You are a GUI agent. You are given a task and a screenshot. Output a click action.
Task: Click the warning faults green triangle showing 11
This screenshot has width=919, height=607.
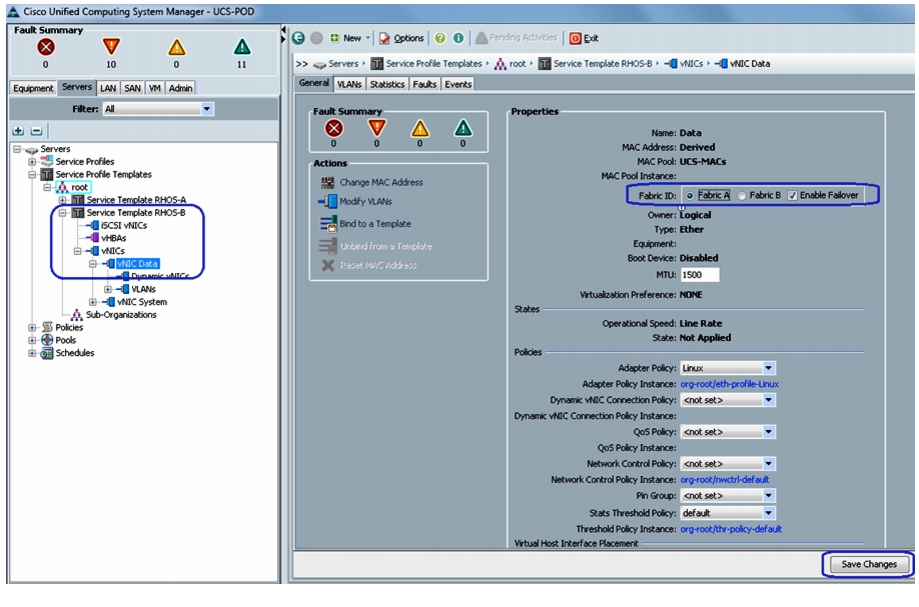(x=241, y=47)
